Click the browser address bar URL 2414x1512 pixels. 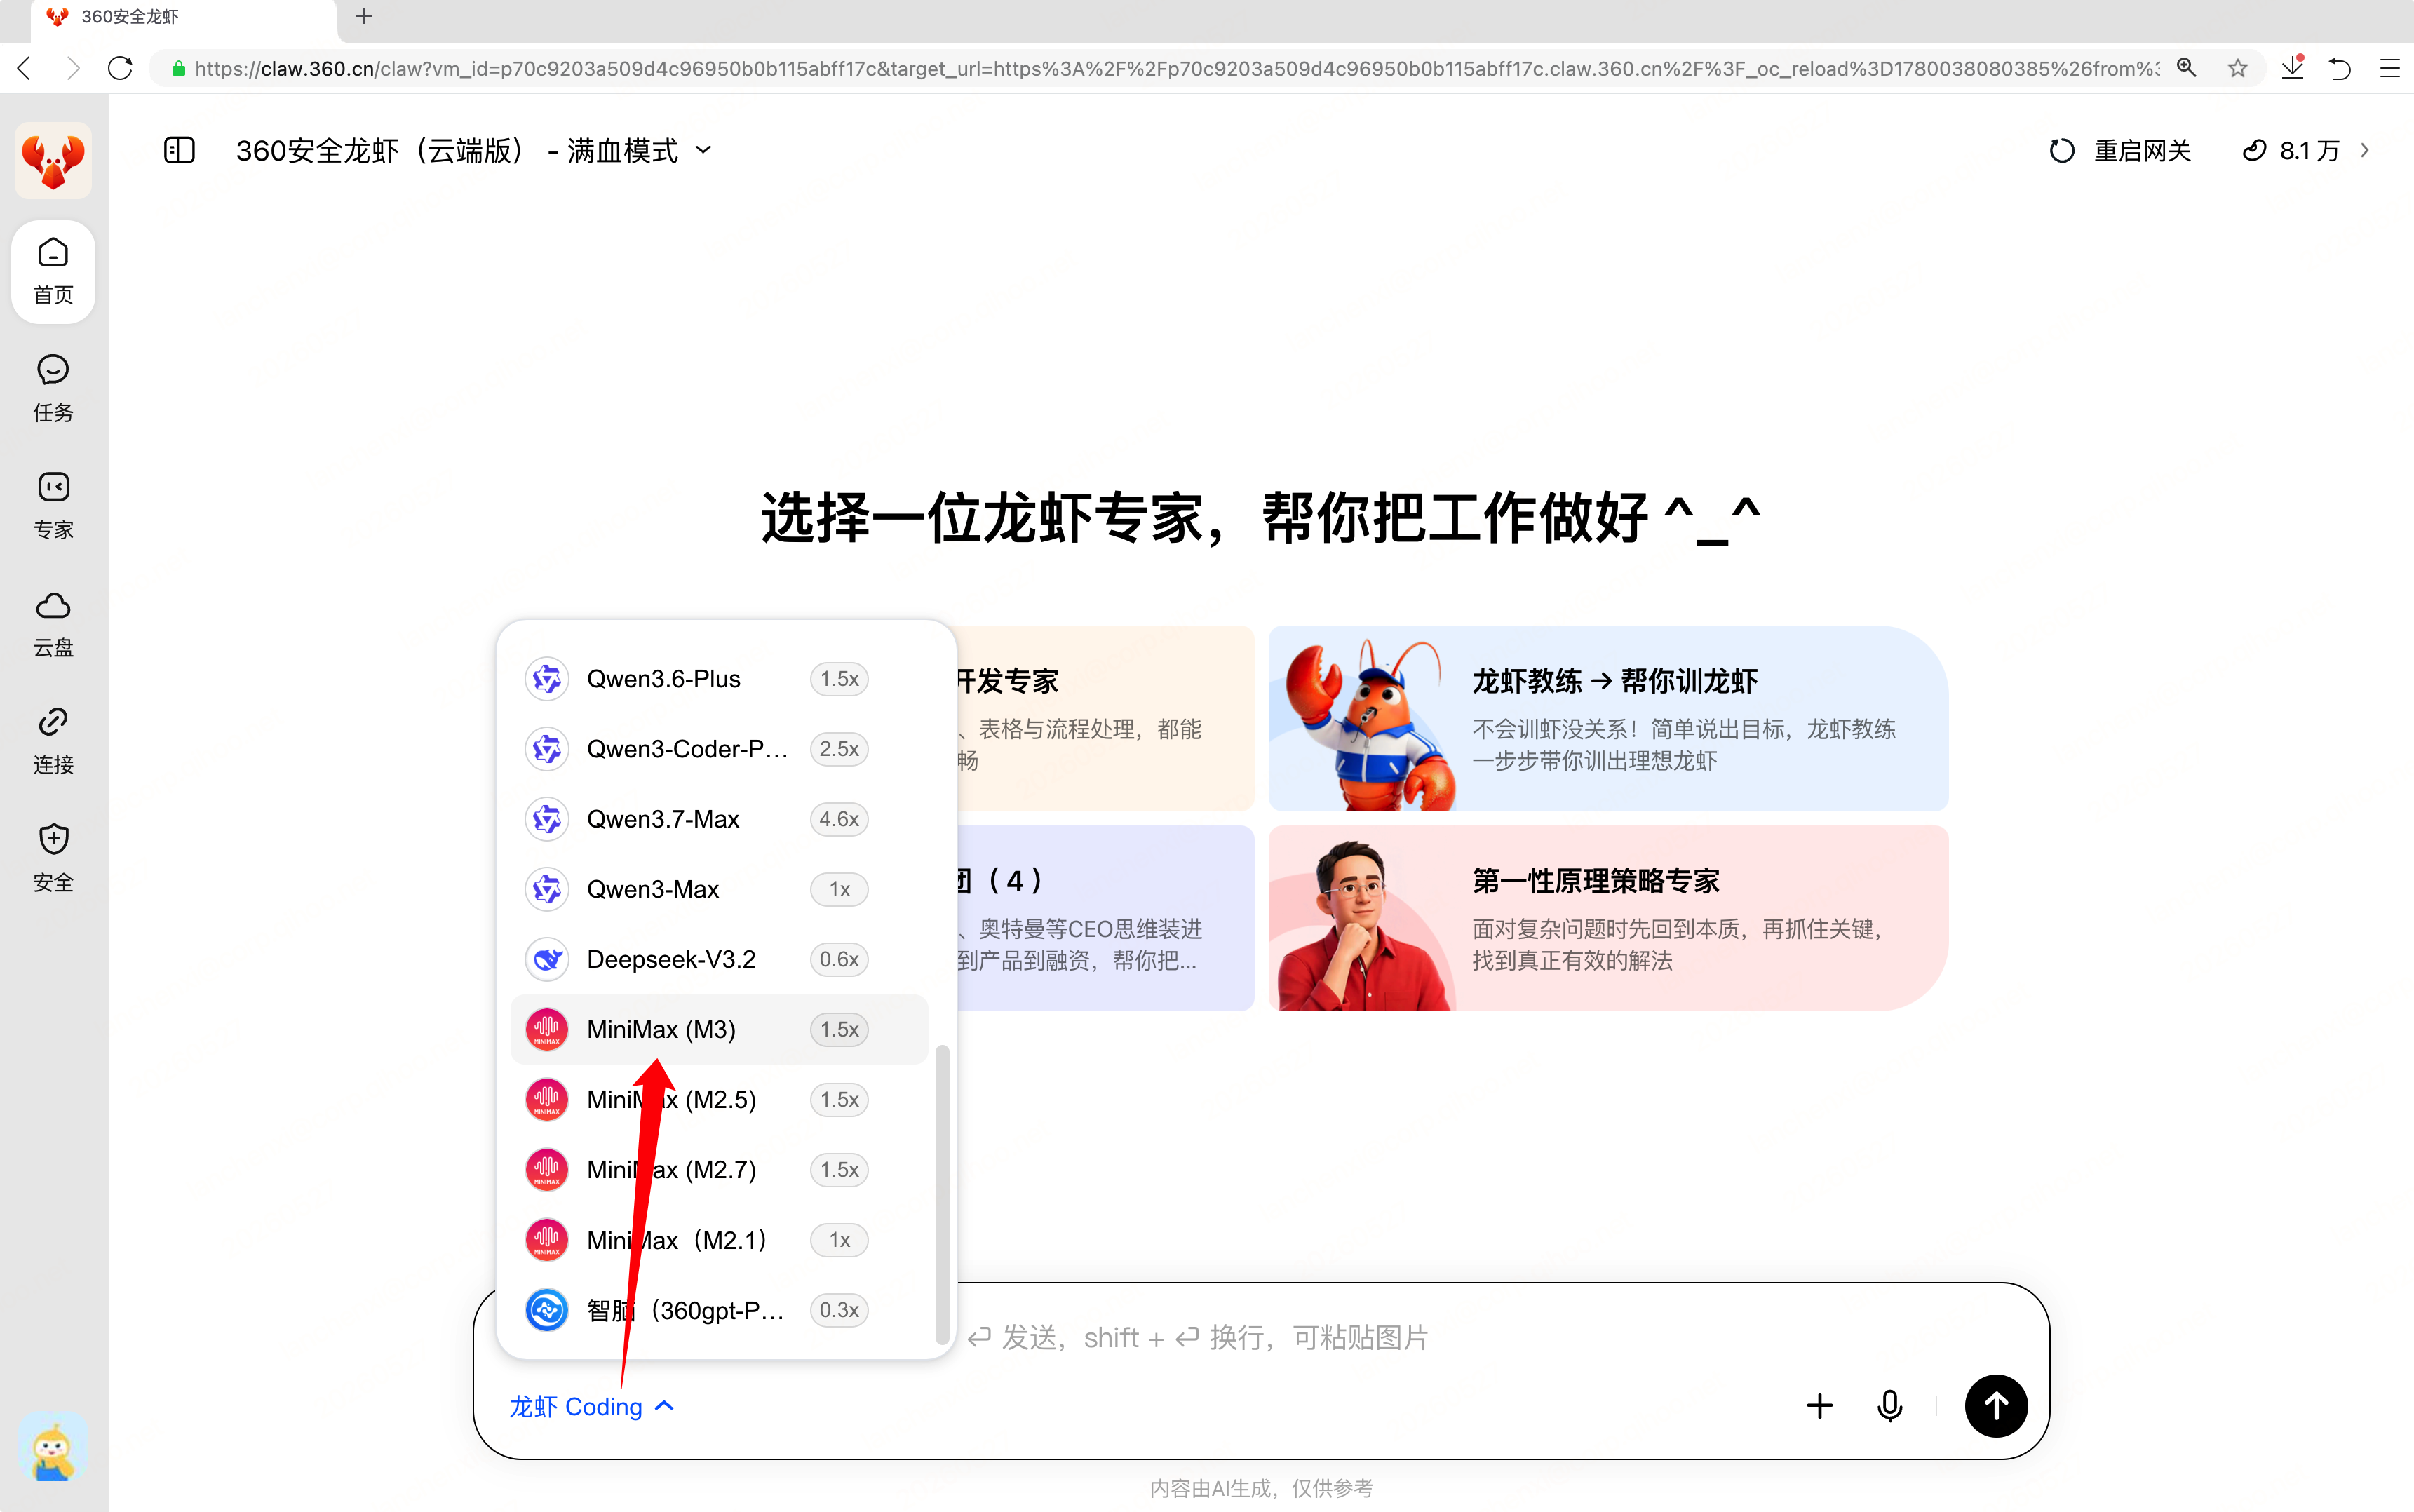point(1176,68)
